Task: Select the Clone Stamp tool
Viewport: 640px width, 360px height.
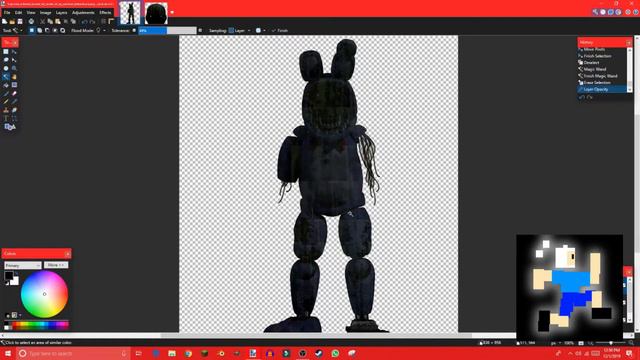Action: (x=6, y=110)
